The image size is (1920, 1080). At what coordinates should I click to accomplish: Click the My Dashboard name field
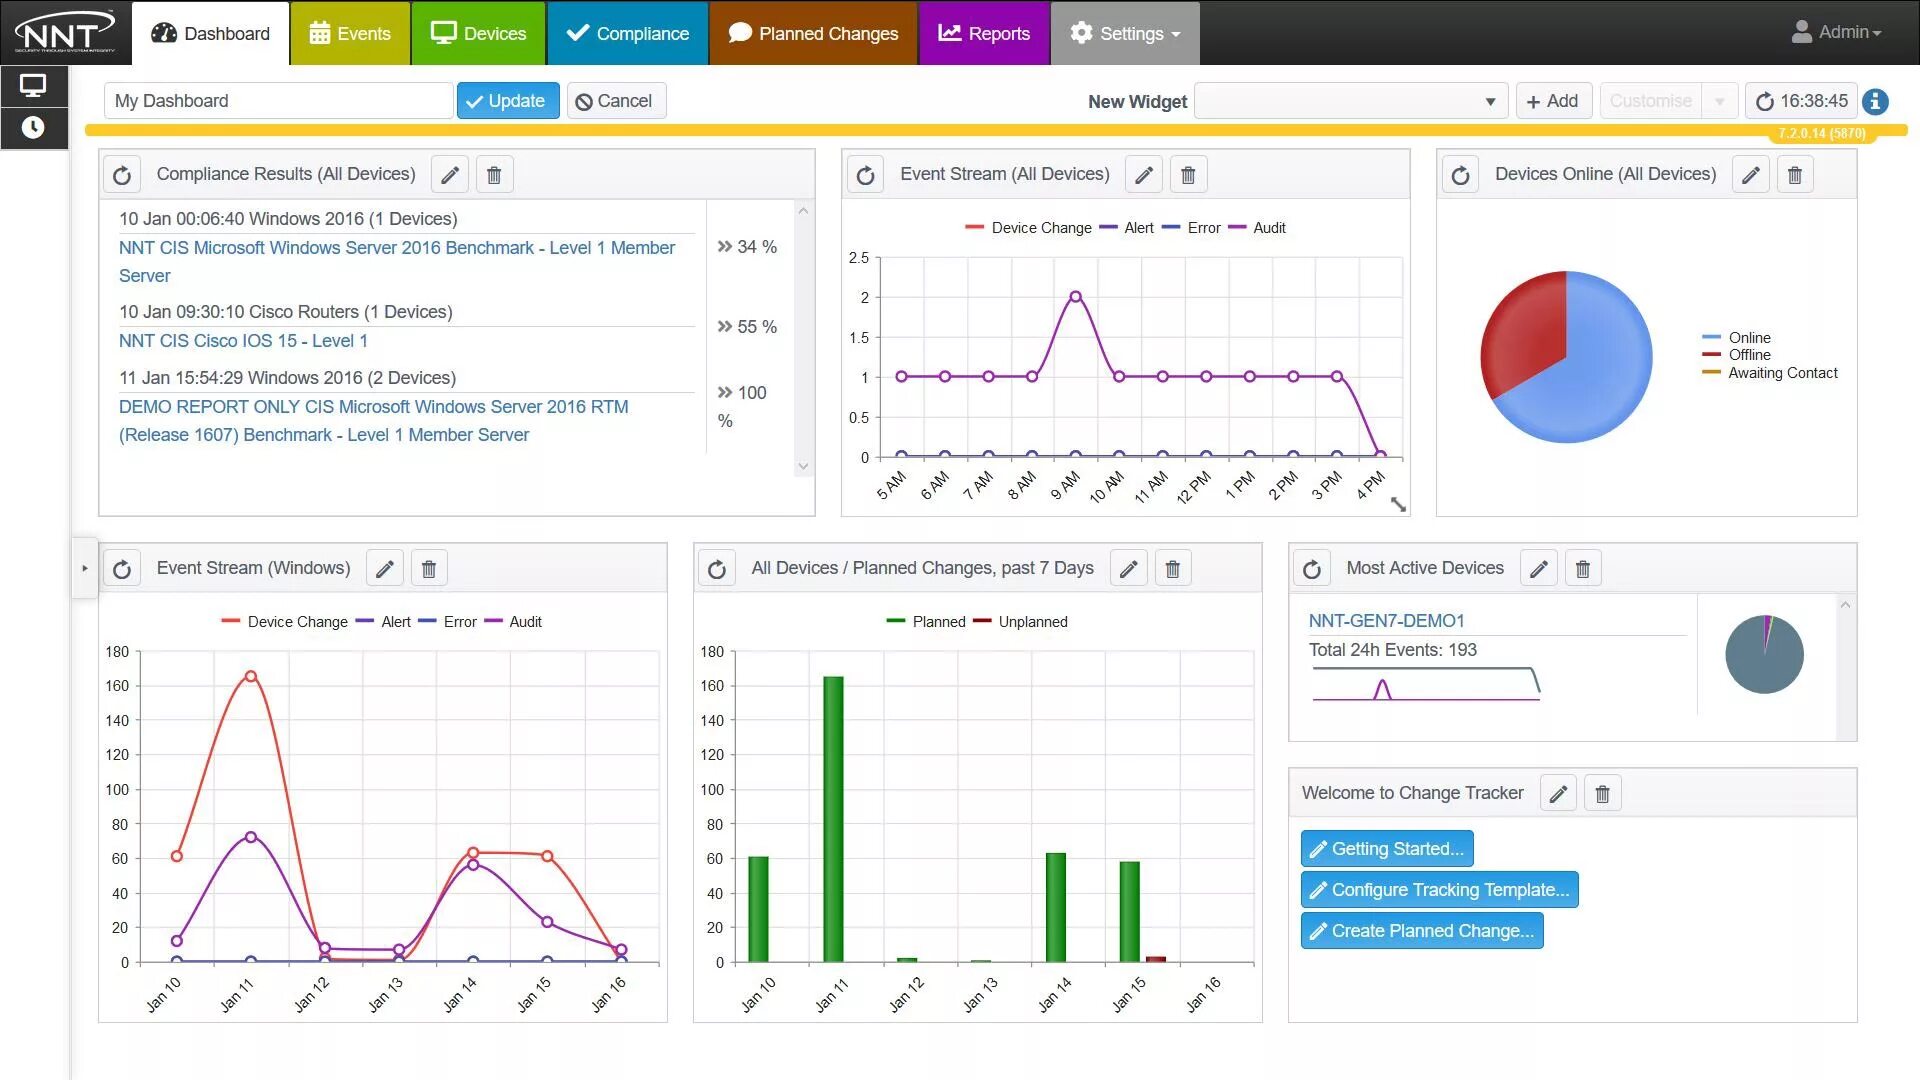pyautogui.click(x=278, y=101)
